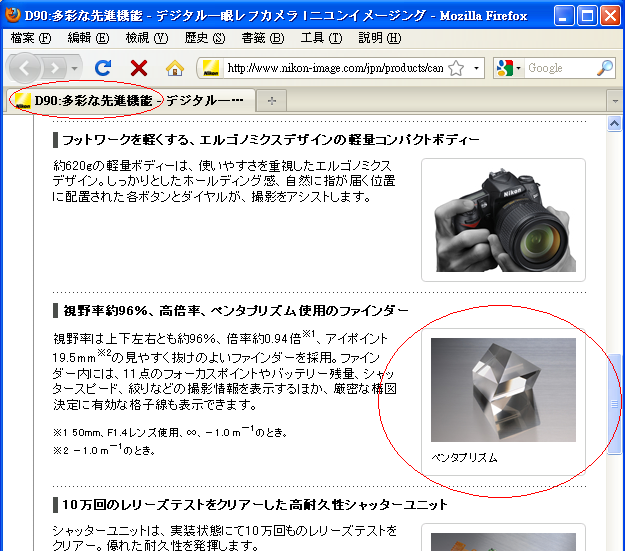Click the shutter unit image at page bottom
The height and width of the screenshot is (551, 625).
(503, 542)
